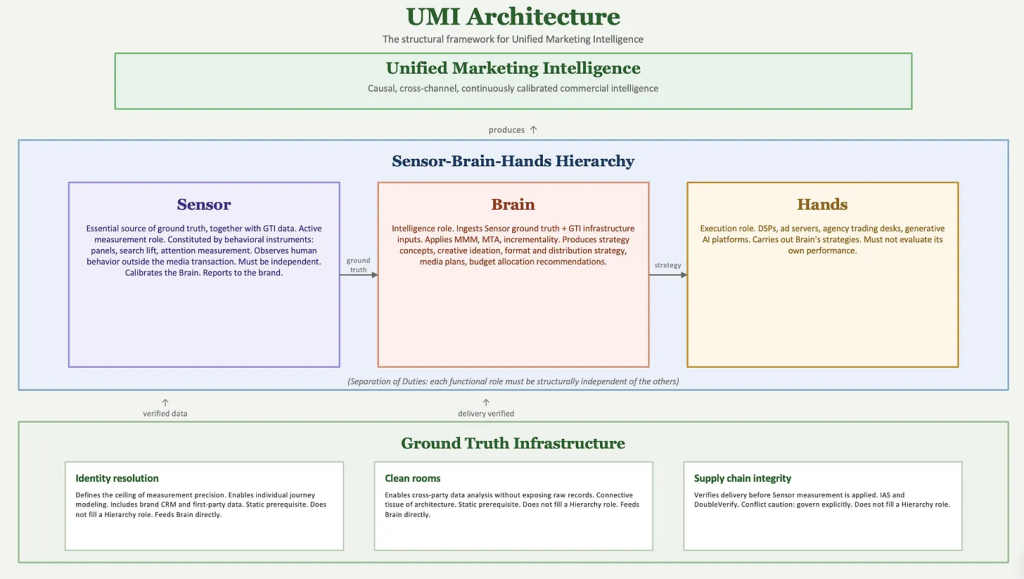Open the Supply chain integrity card
1024x579 pixels.
(x=823, y=506)
